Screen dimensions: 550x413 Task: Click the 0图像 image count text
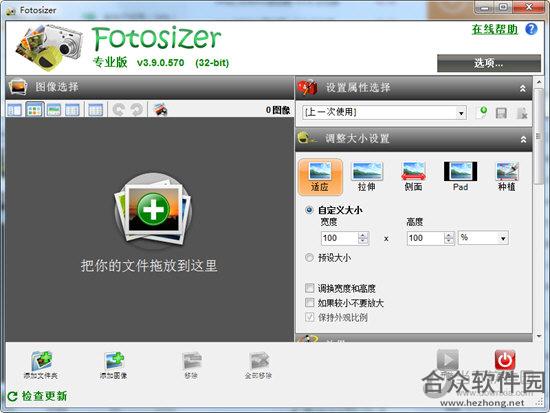click(278, 110)
